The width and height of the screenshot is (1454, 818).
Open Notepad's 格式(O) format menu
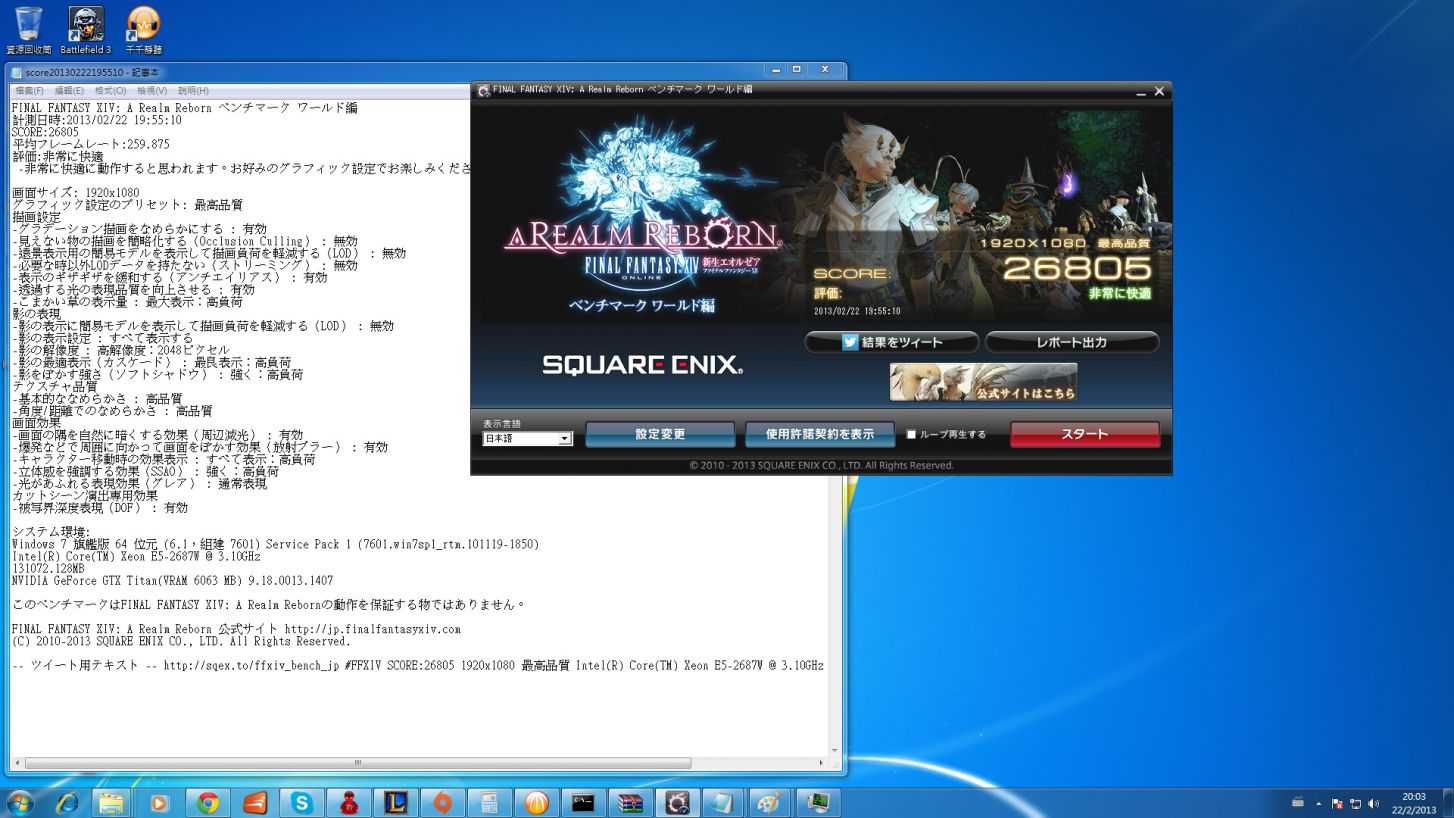(110, 91)
